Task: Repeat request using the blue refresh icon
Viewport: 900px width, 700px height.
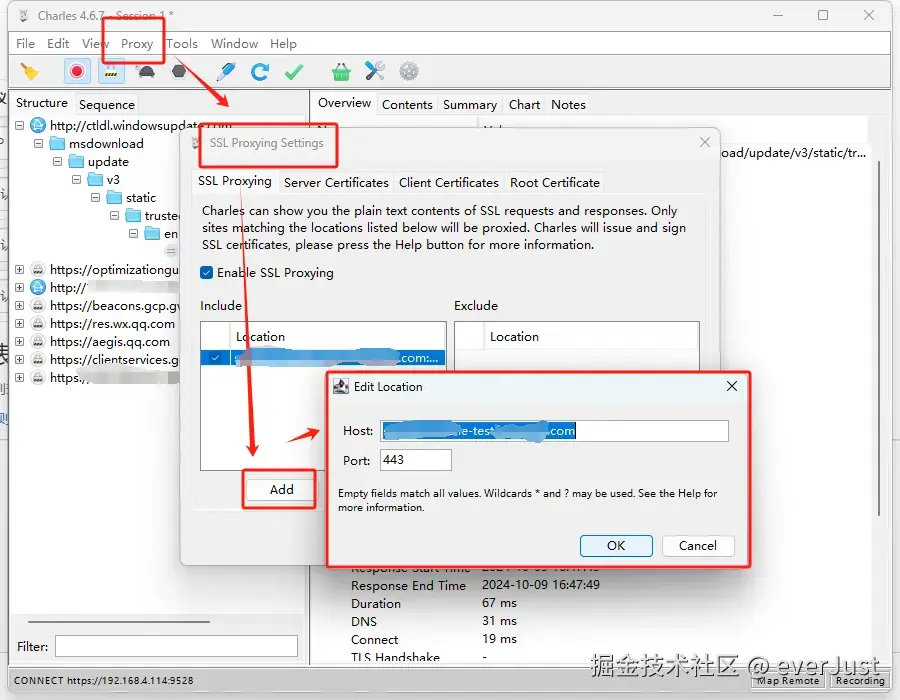Action: [259, 72]
